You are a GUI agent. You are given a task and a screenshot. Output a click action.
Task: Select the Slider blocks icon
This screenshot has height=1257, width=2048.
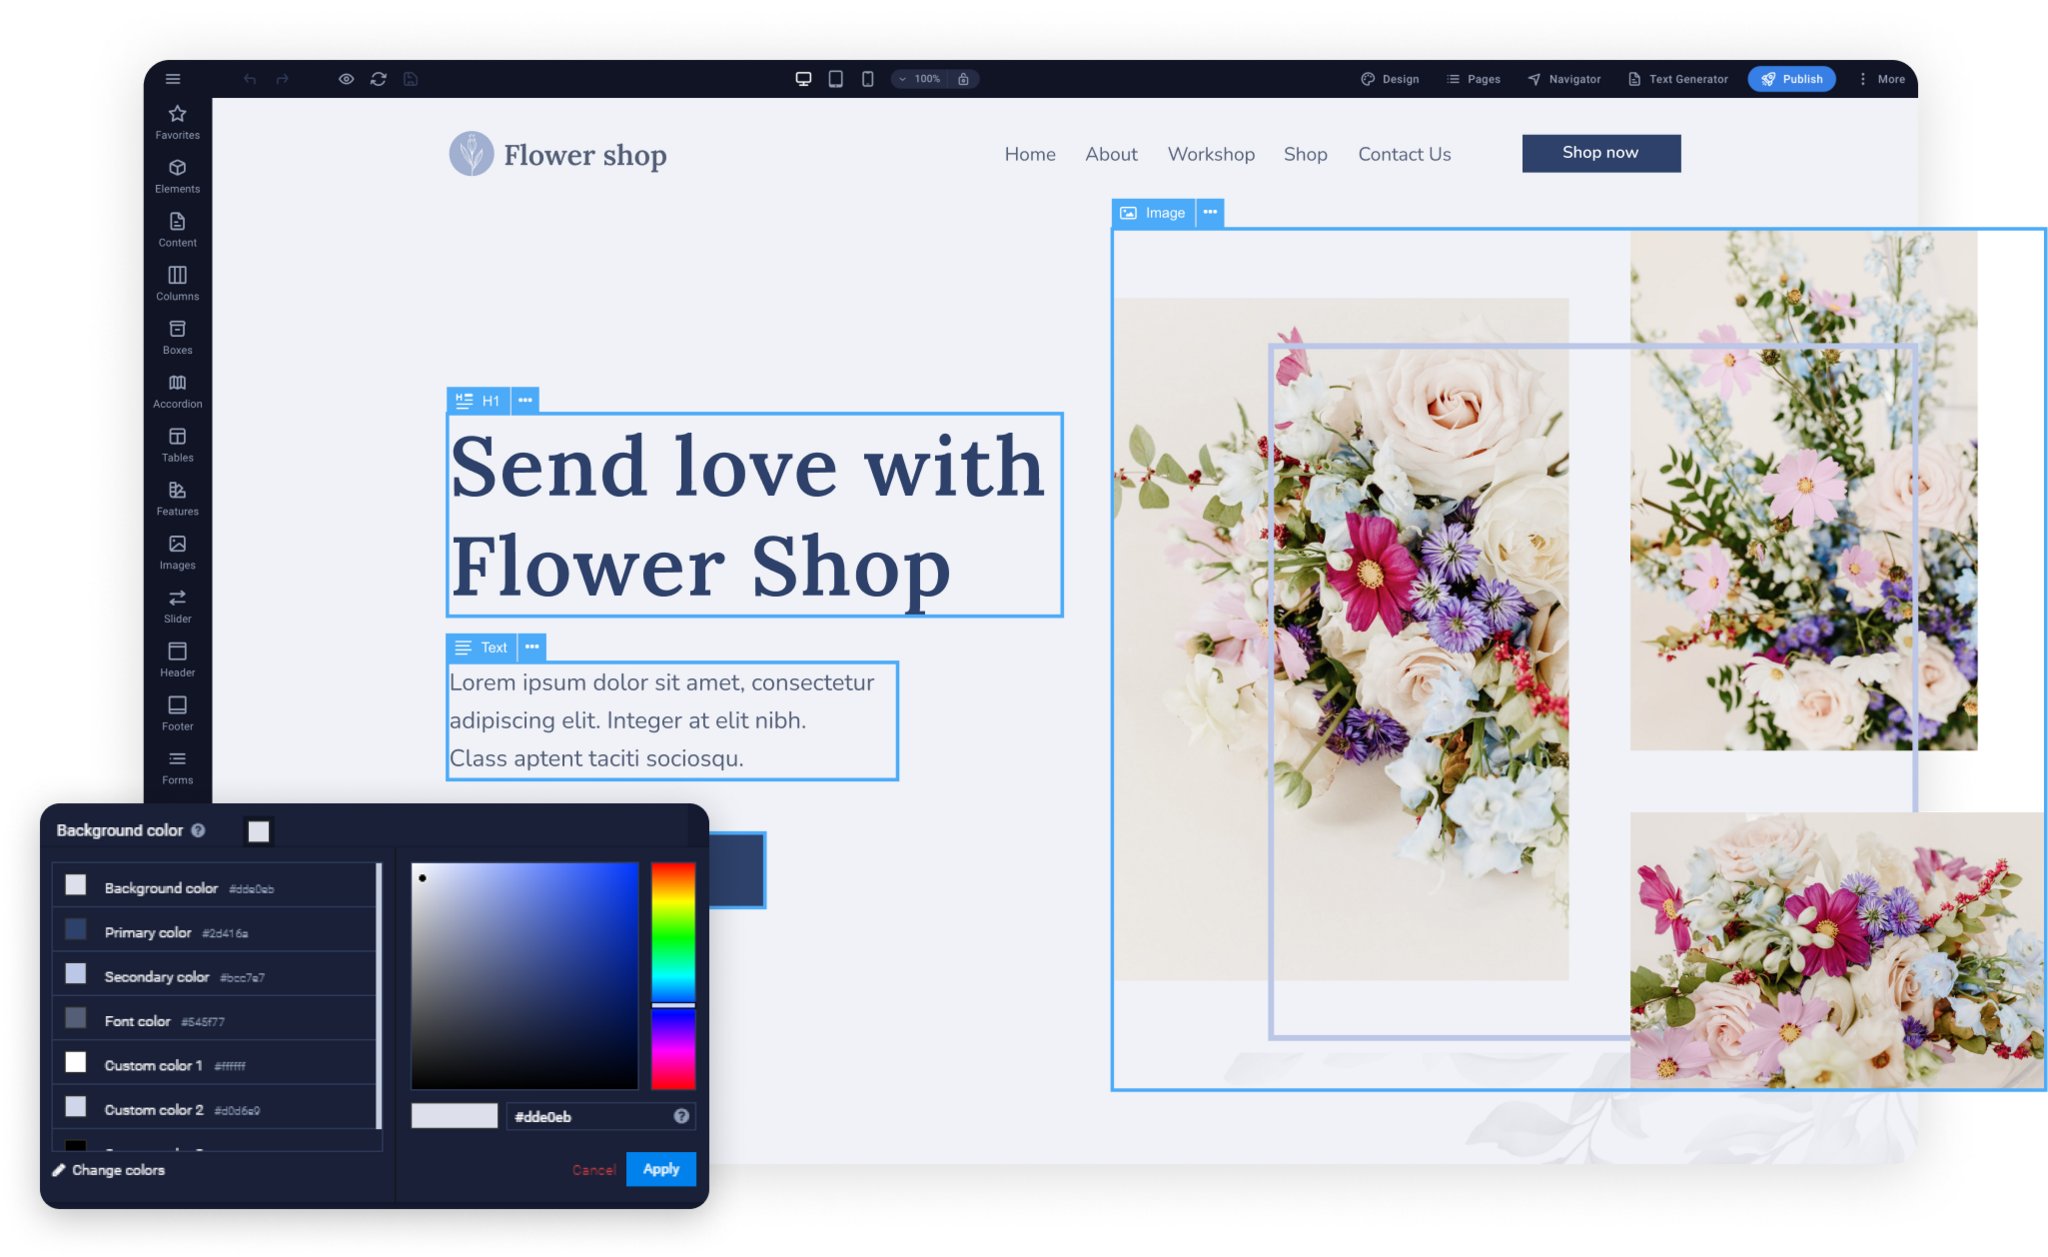(x=177, y=605)
